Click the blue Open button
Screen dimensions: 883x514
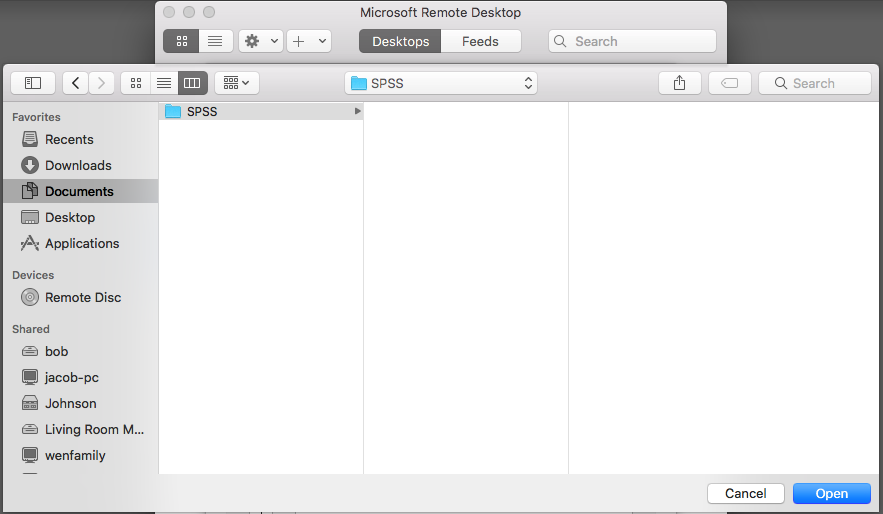click(832, 494)
